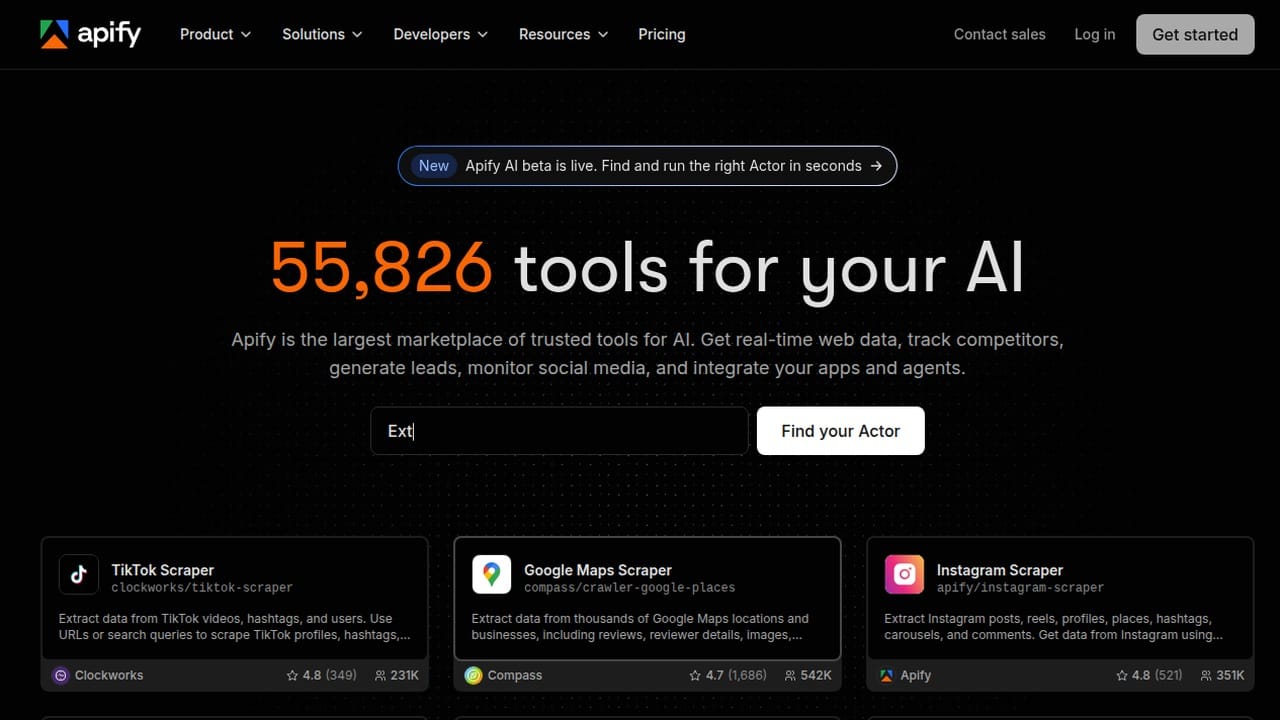Click the Instagram Scraper description text
1280x720 pixels.
click(1054, 627)
